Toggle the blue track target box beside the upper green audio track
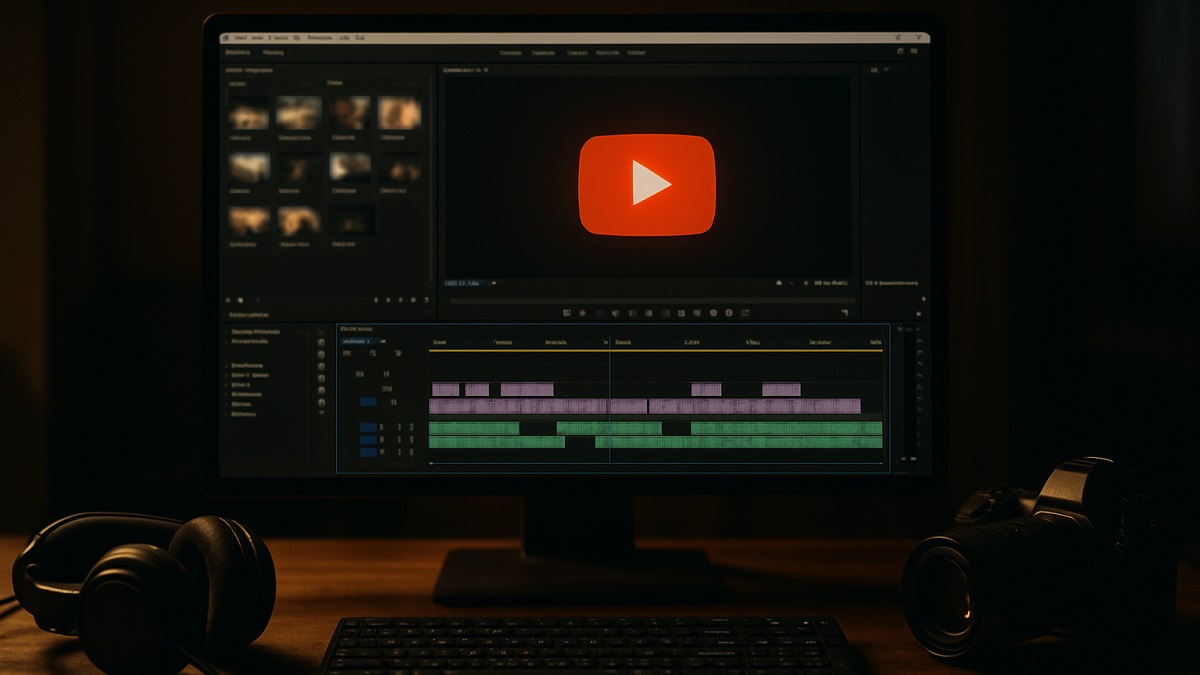 [x=368, y=428]
